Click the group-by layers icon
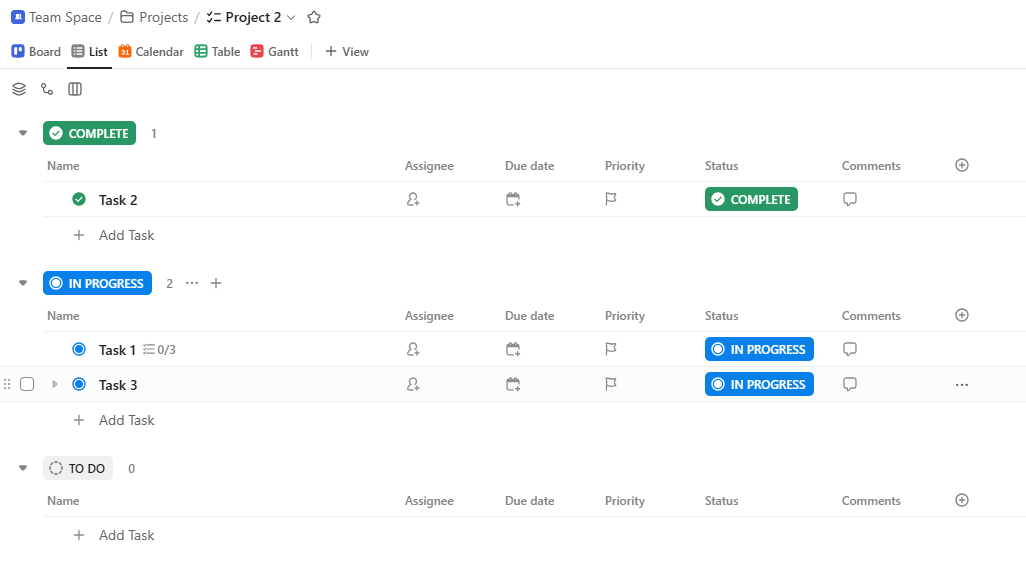Viewport: 1026px width, 572px height. point(19,89)
